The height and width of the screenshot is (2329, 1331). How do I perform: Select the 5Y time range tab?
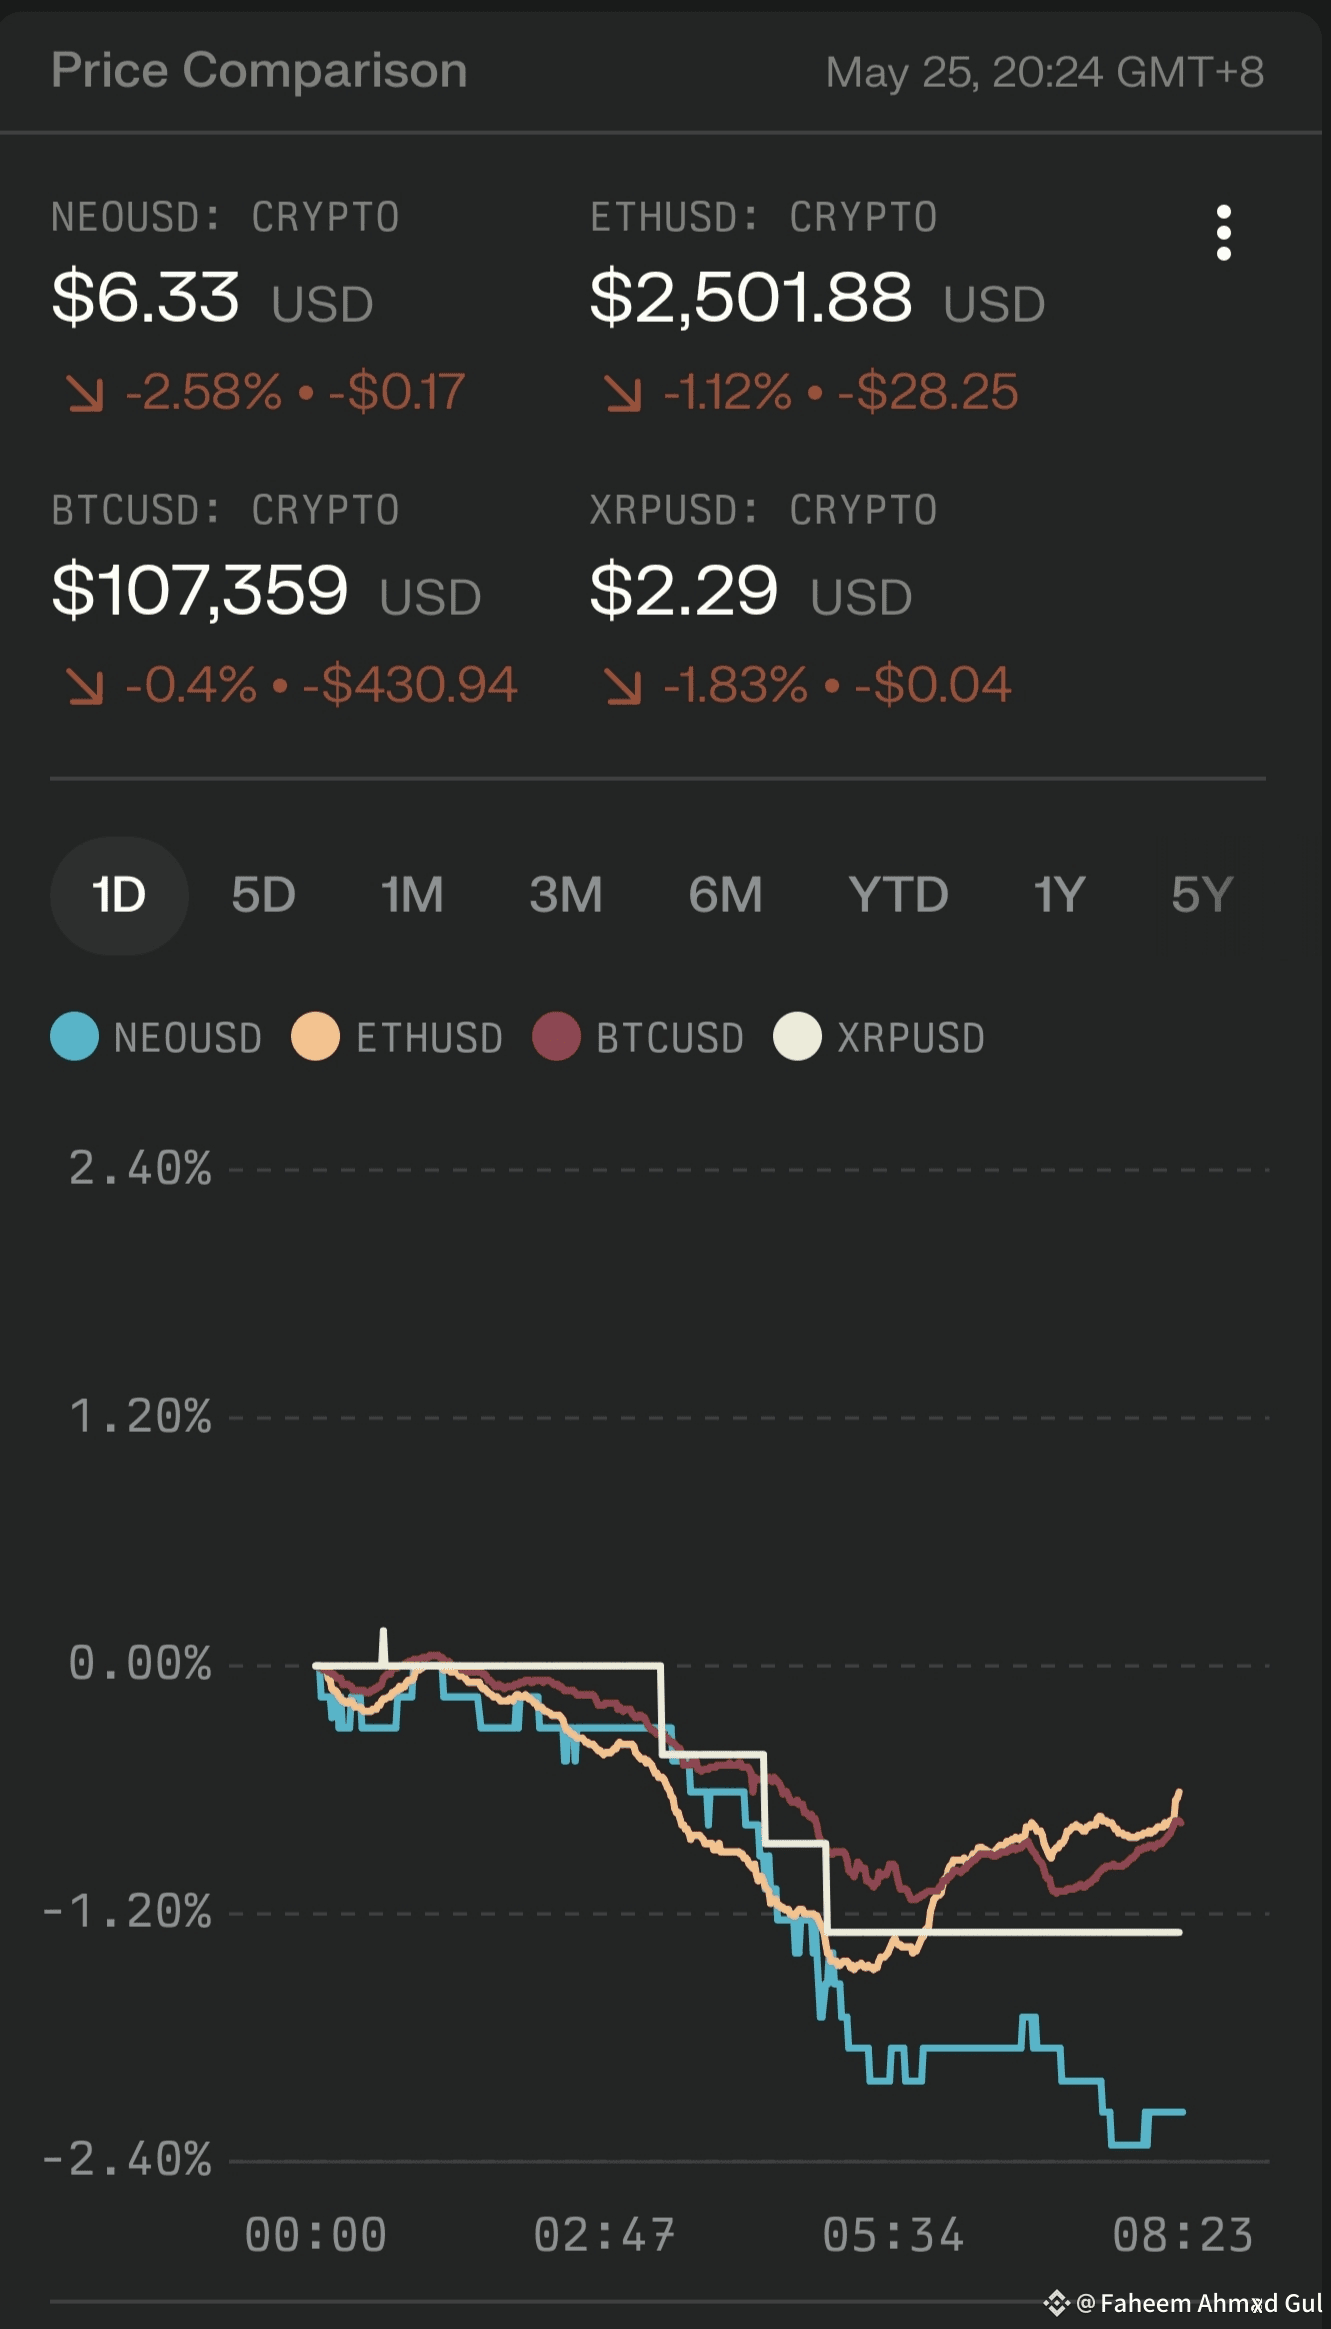(1202, 895)
